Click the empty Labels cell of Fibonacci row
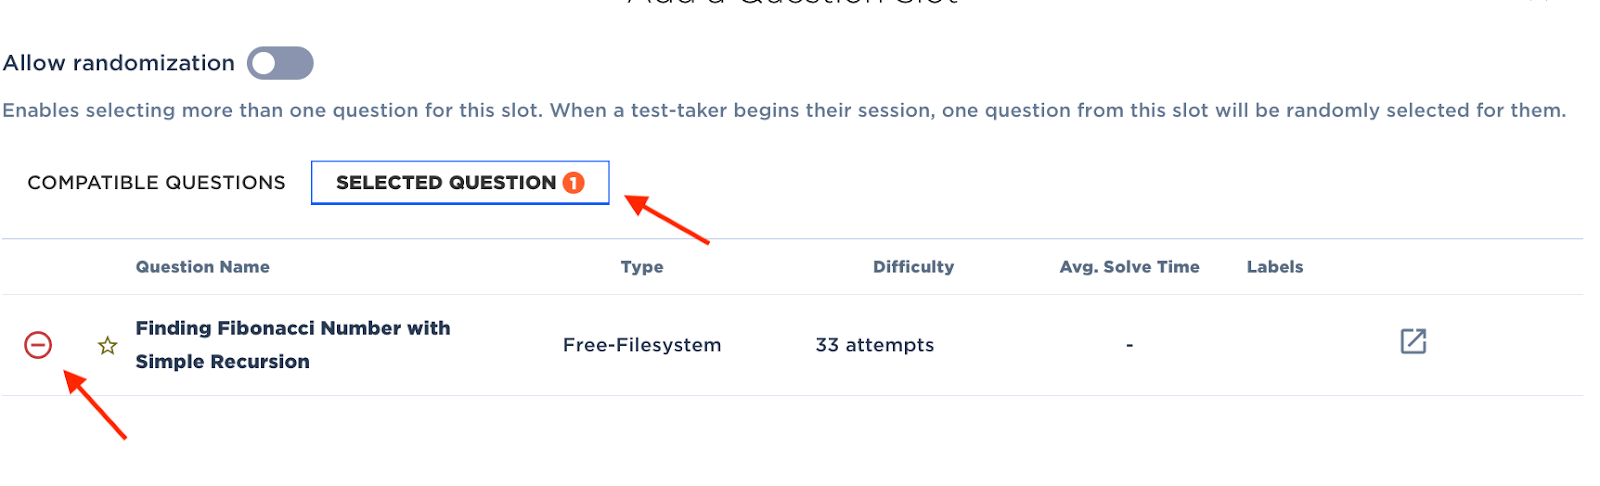The height and width of the screenshot is (486, 1600). (1275, 345)
